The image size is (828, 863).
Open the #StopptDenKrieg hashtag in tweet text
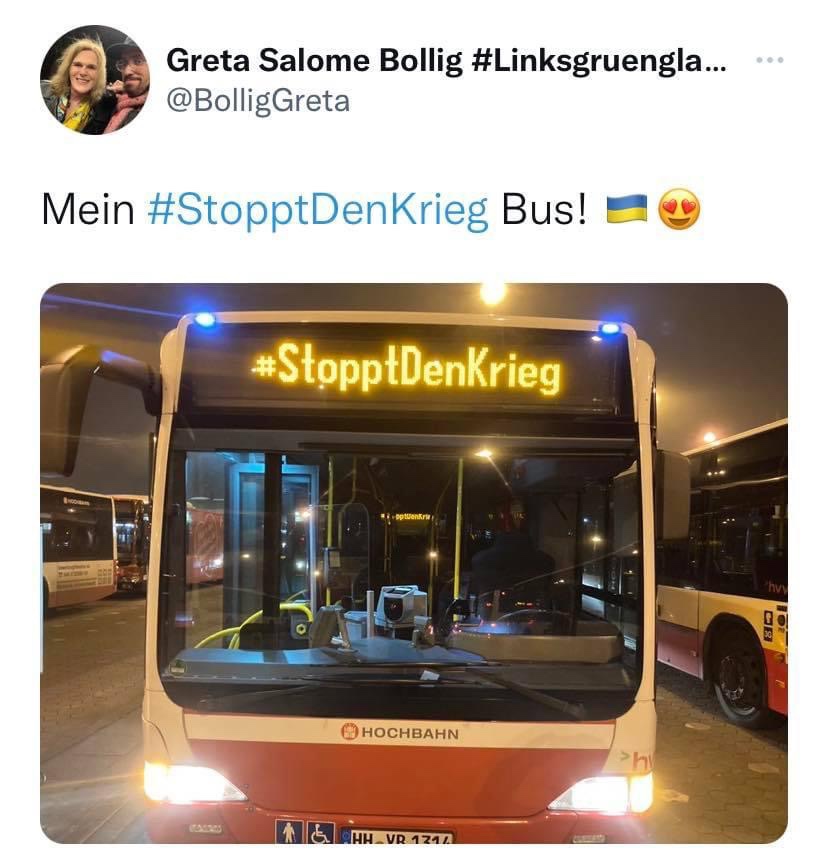coord(318,210)
